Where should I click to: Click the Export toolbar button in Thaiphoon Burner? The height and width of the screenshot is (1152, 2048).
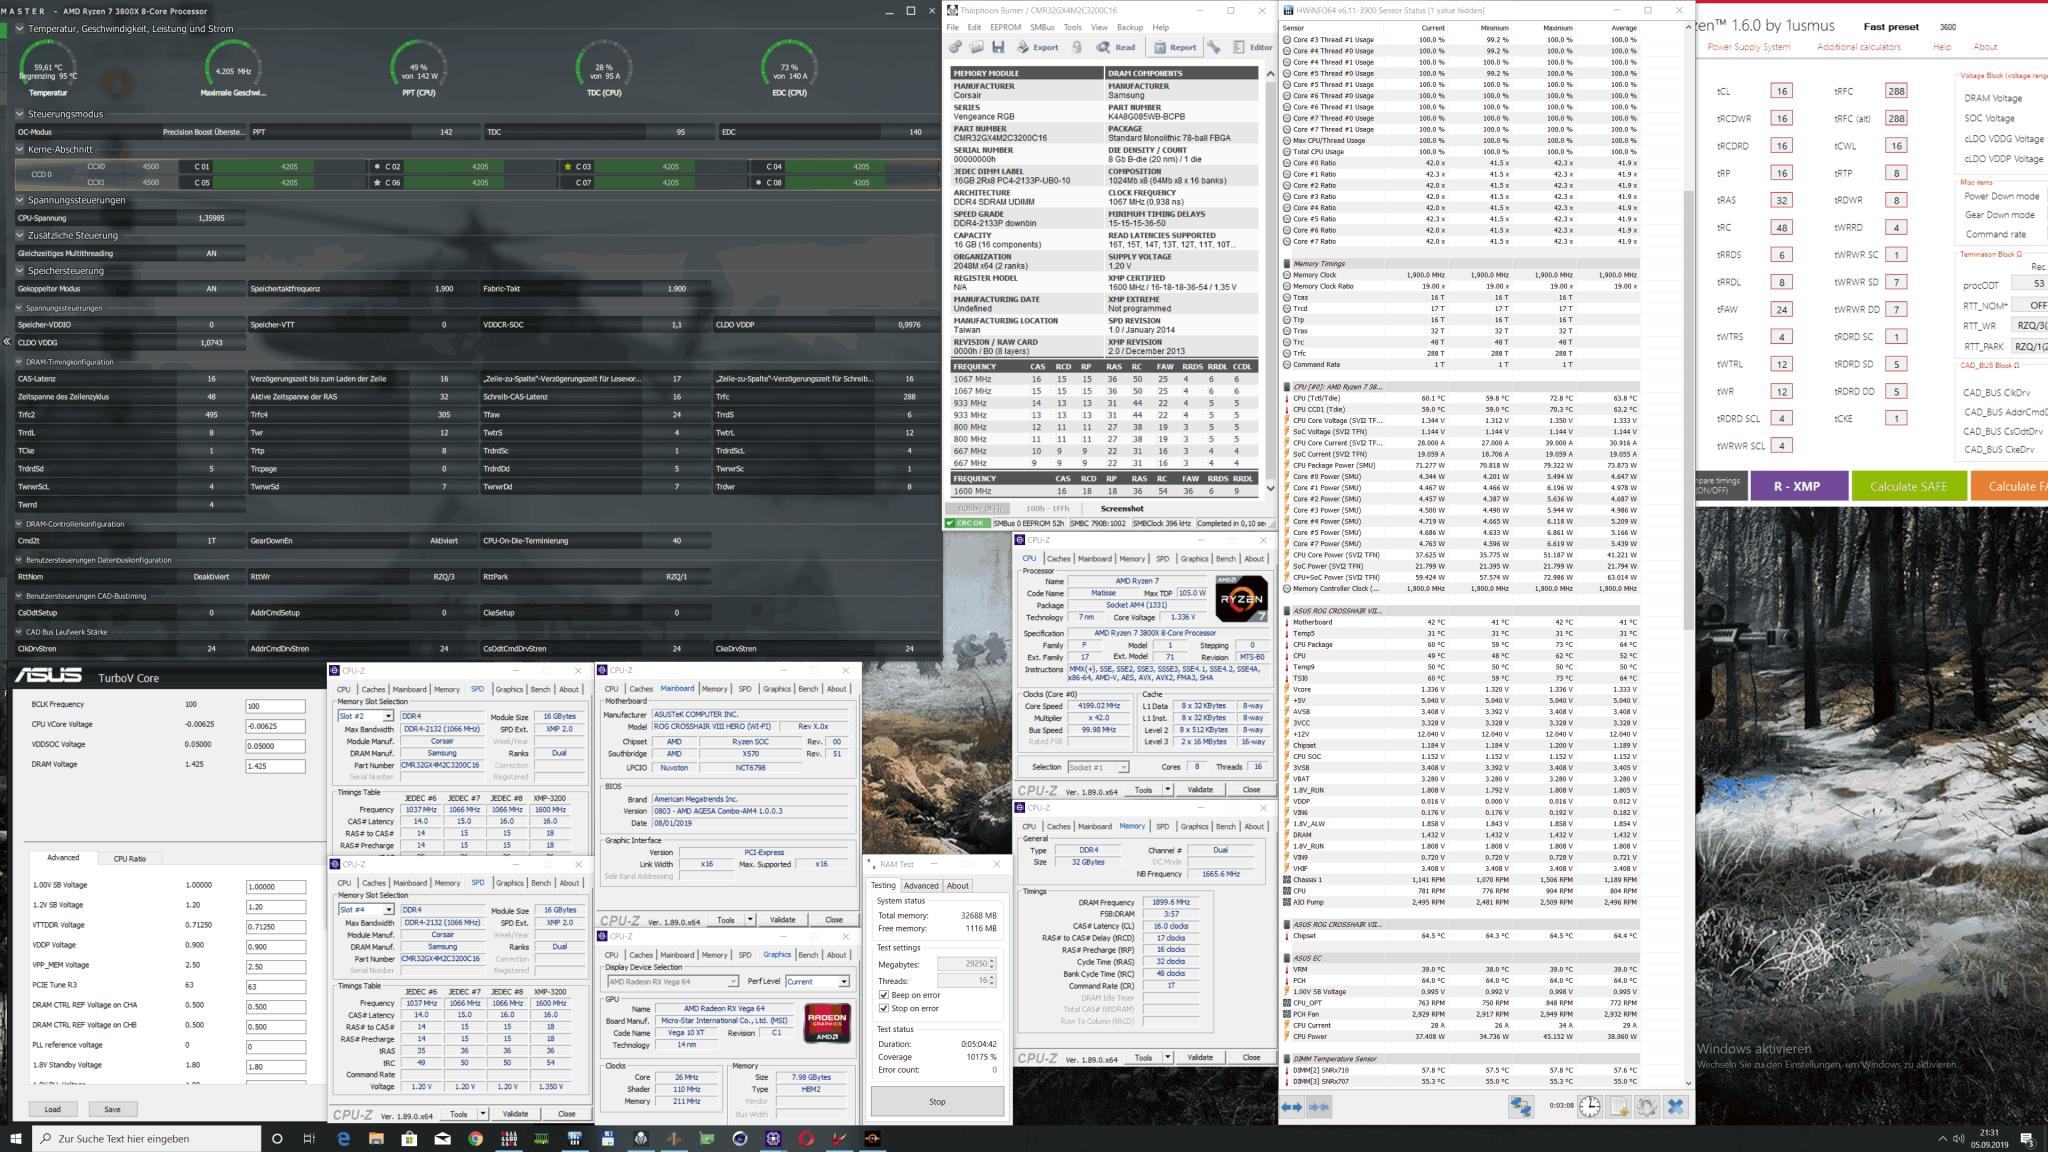point(1037,47)
